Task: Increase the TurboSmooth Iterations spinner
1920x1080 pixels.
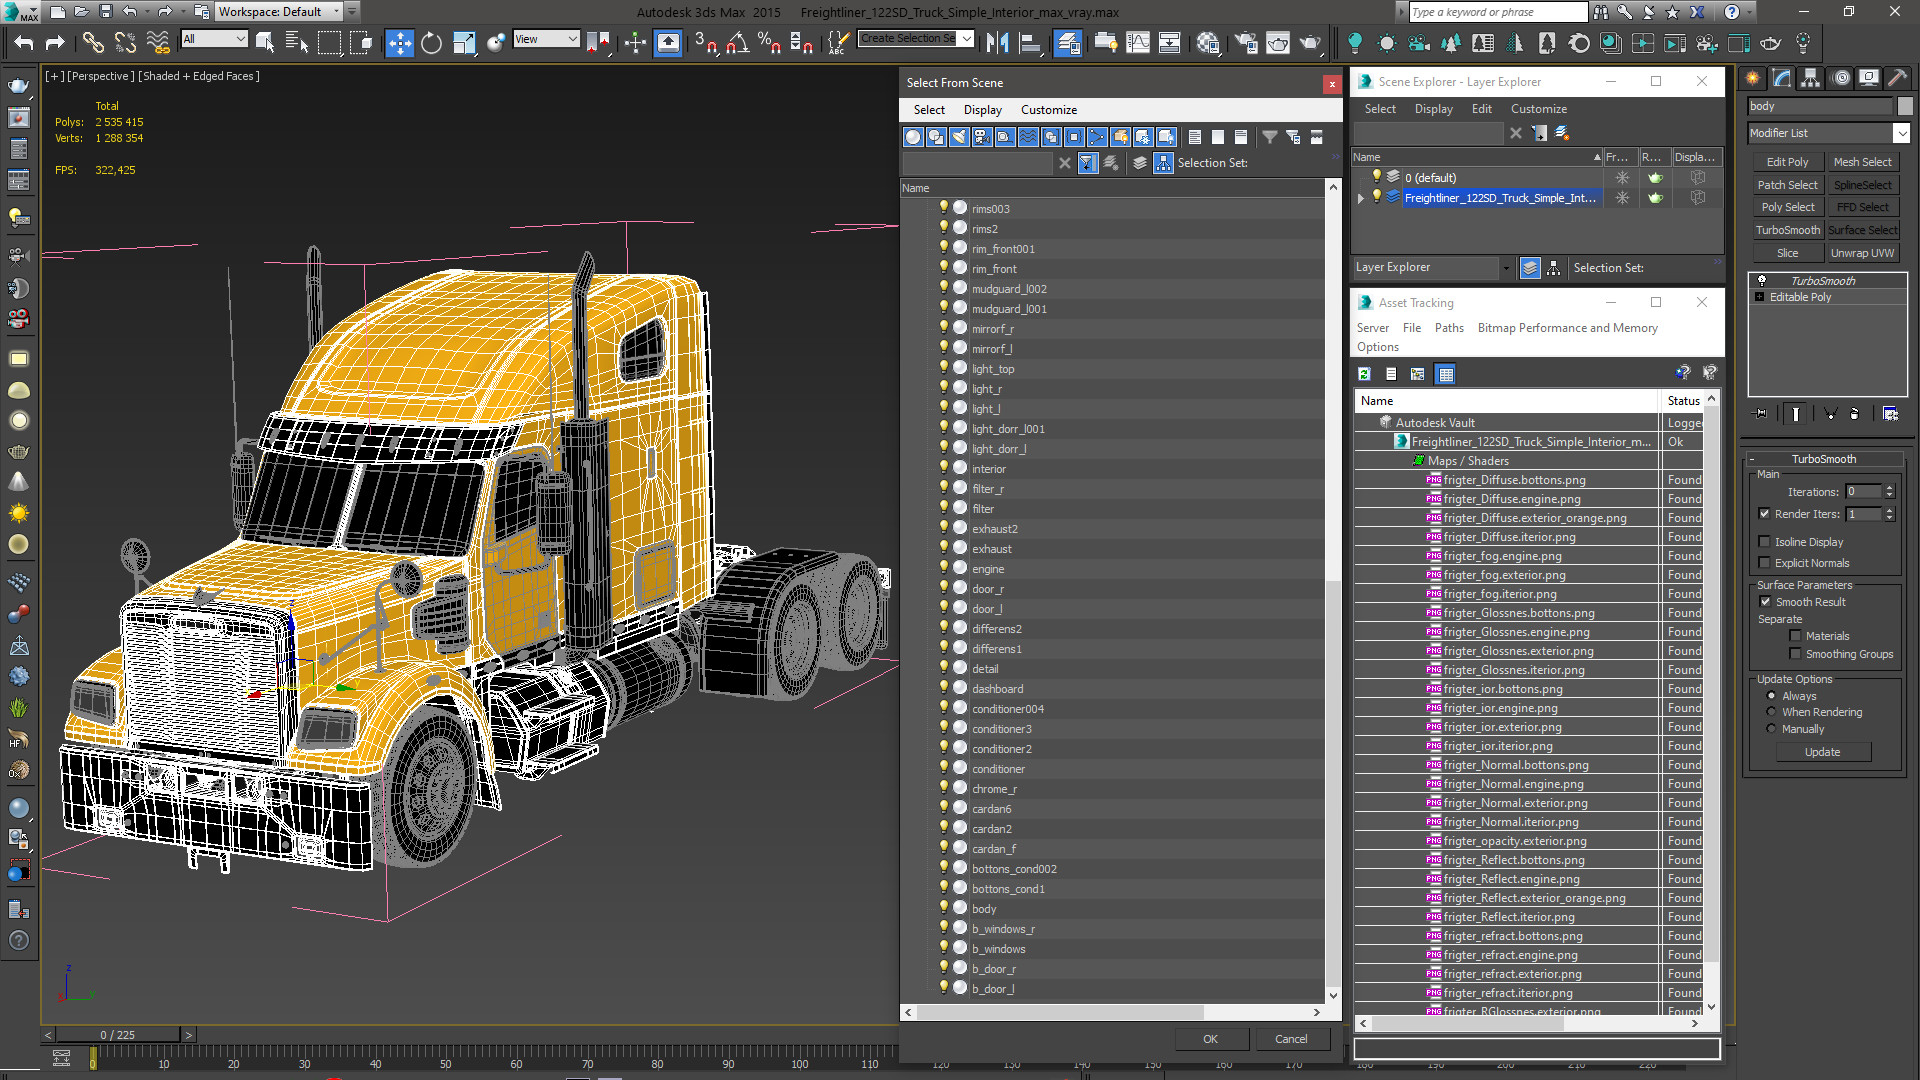Action: [1889, 488]
